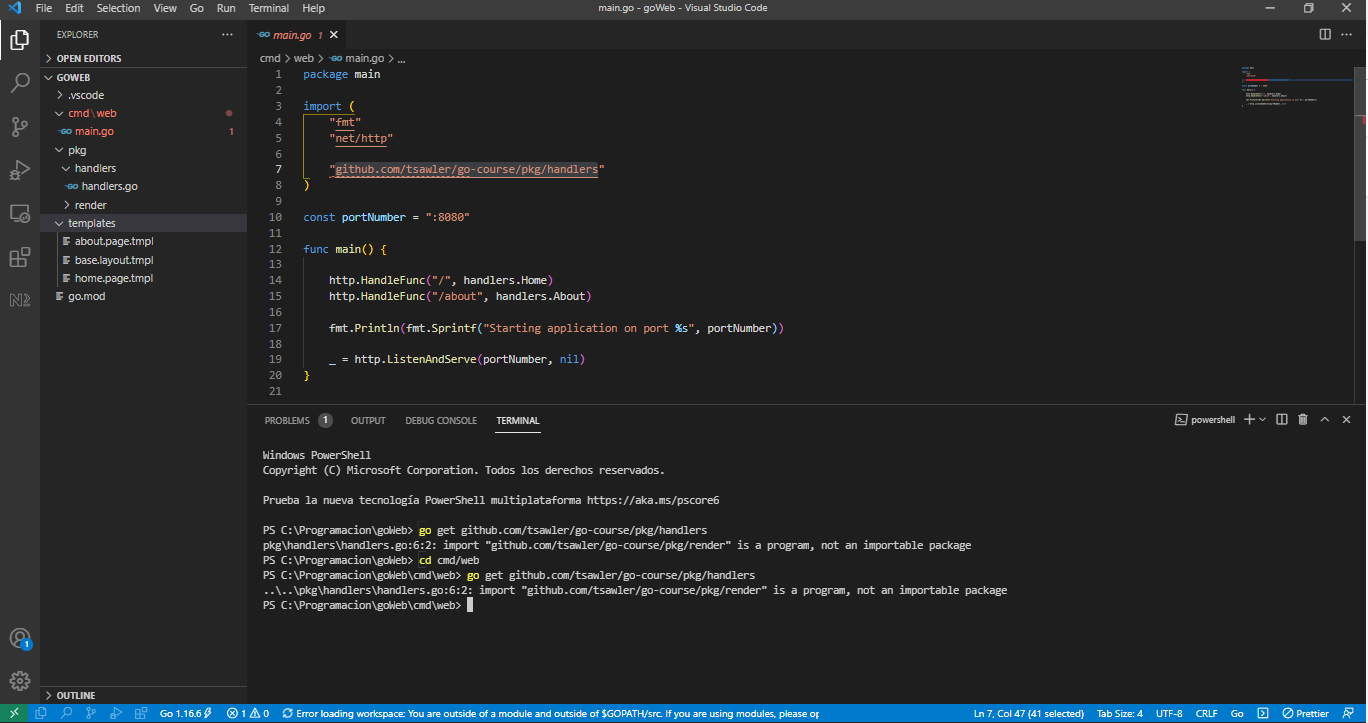Screen dimensions: 1368x723
Task: Open the Search view in activity bar
Action: 19,83
